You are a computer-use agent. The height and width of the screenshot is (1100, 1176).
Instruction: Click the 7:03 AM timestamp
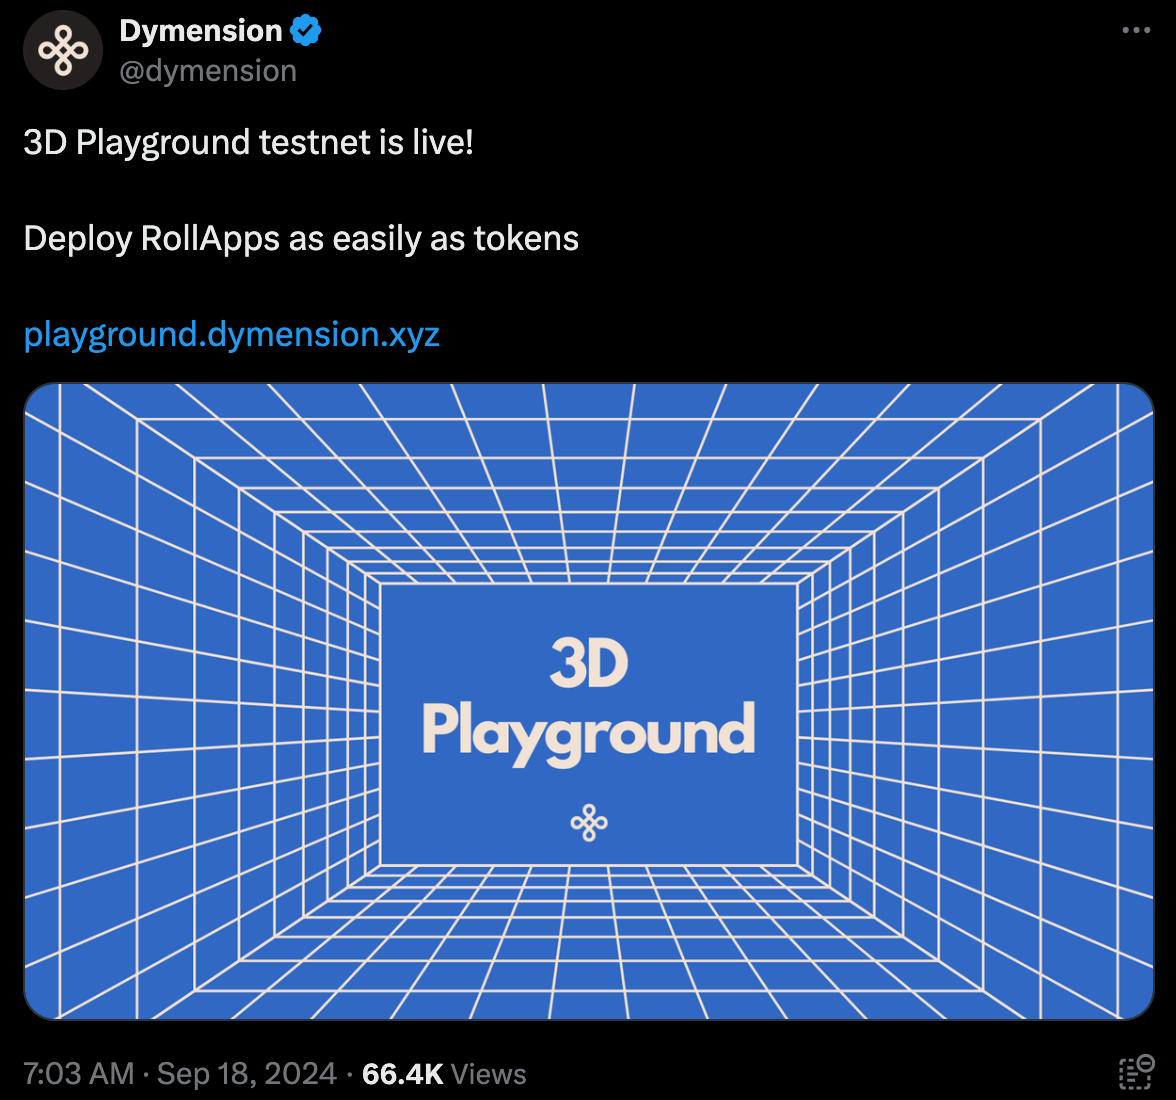(x=79, y=1074)
